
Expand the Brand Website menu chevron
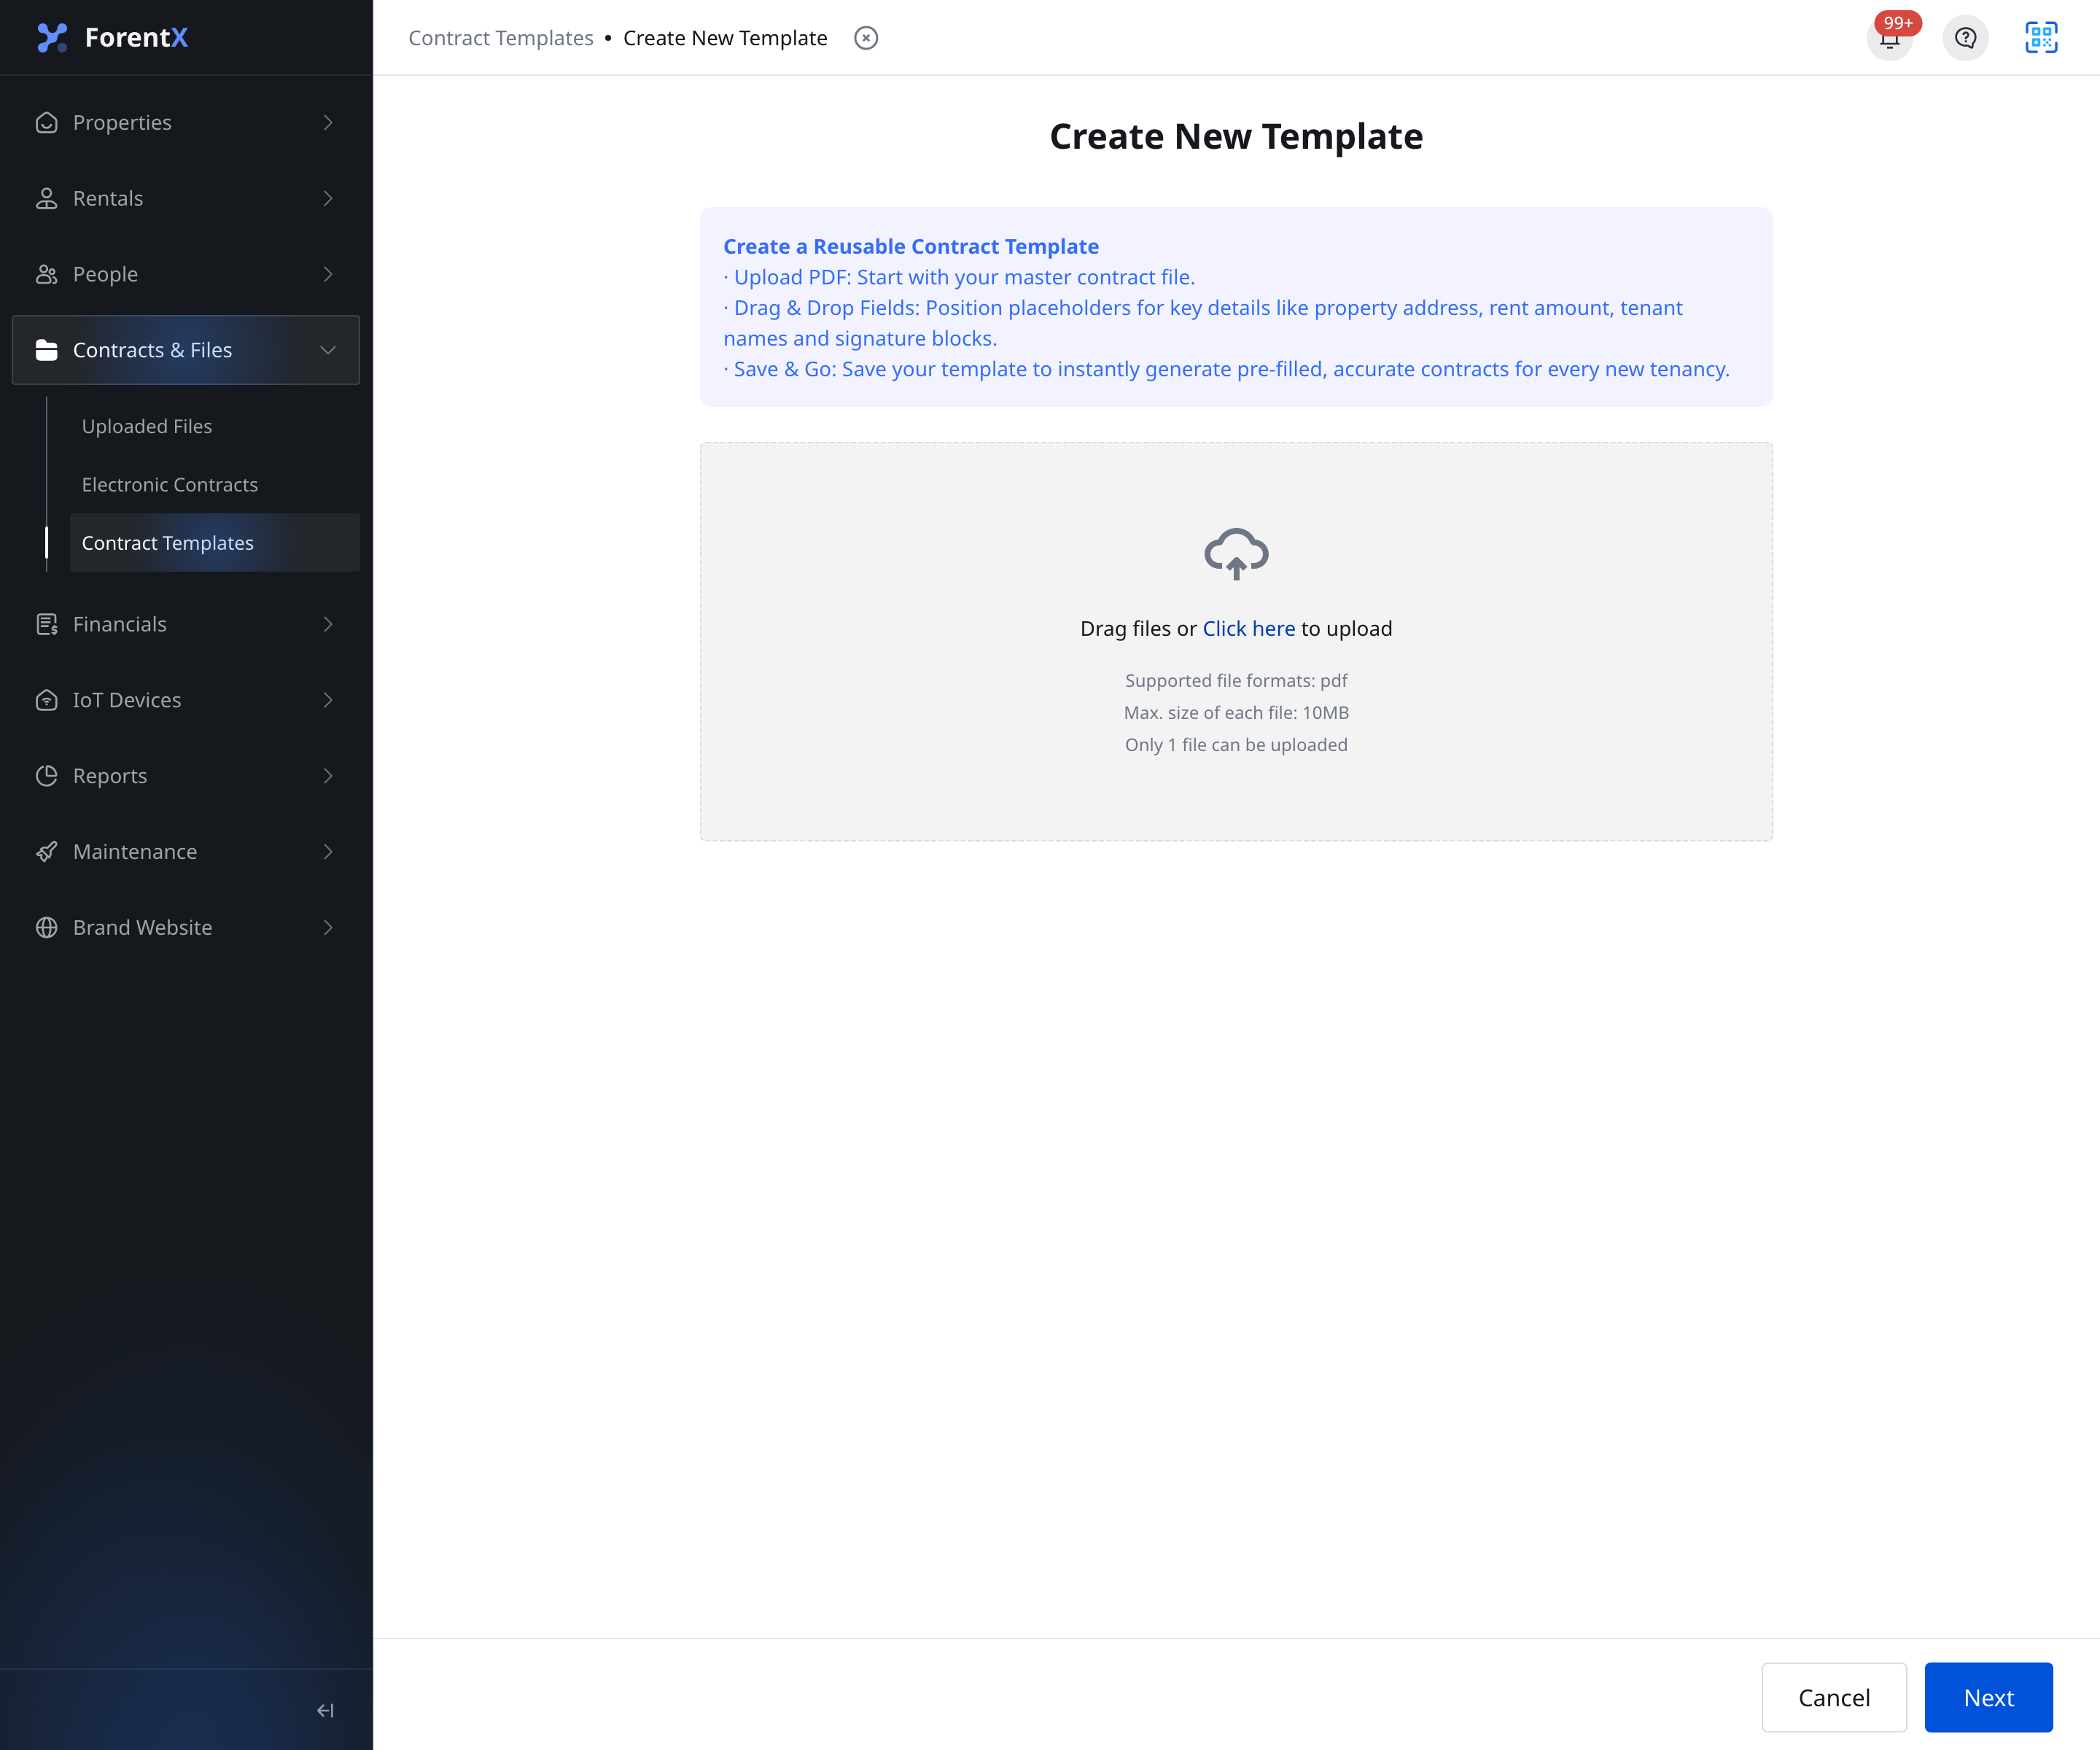tap(328, 928)
